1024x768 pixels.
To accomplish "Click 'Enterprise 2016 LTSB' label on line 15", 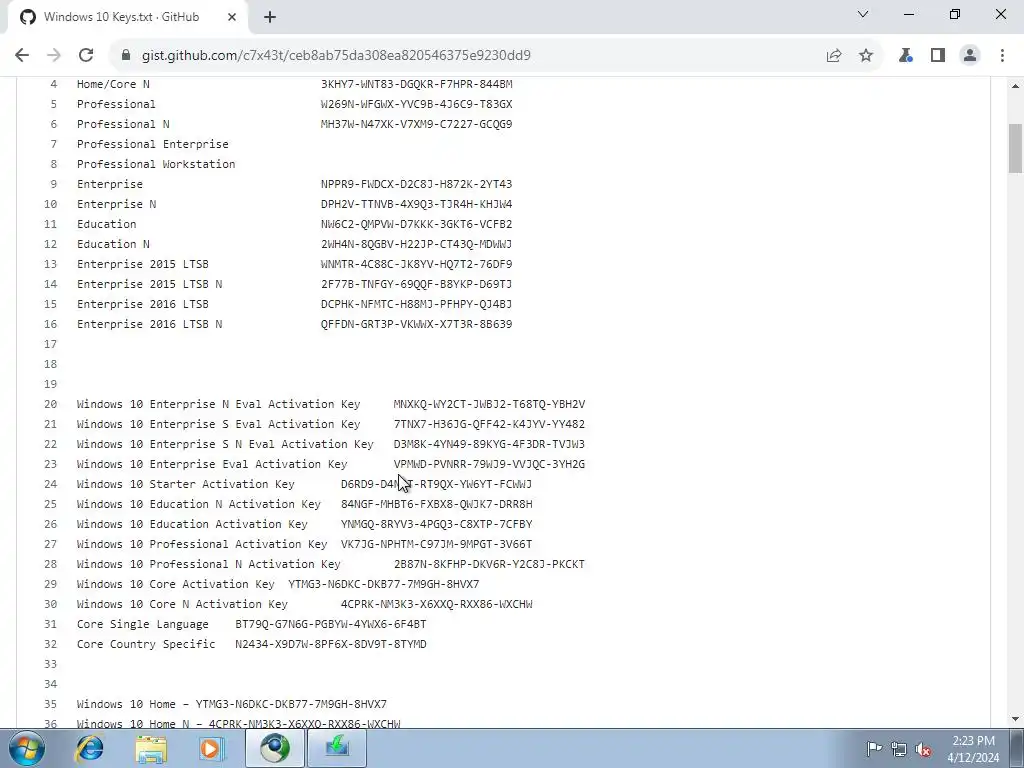I will (x=142, y=304).
